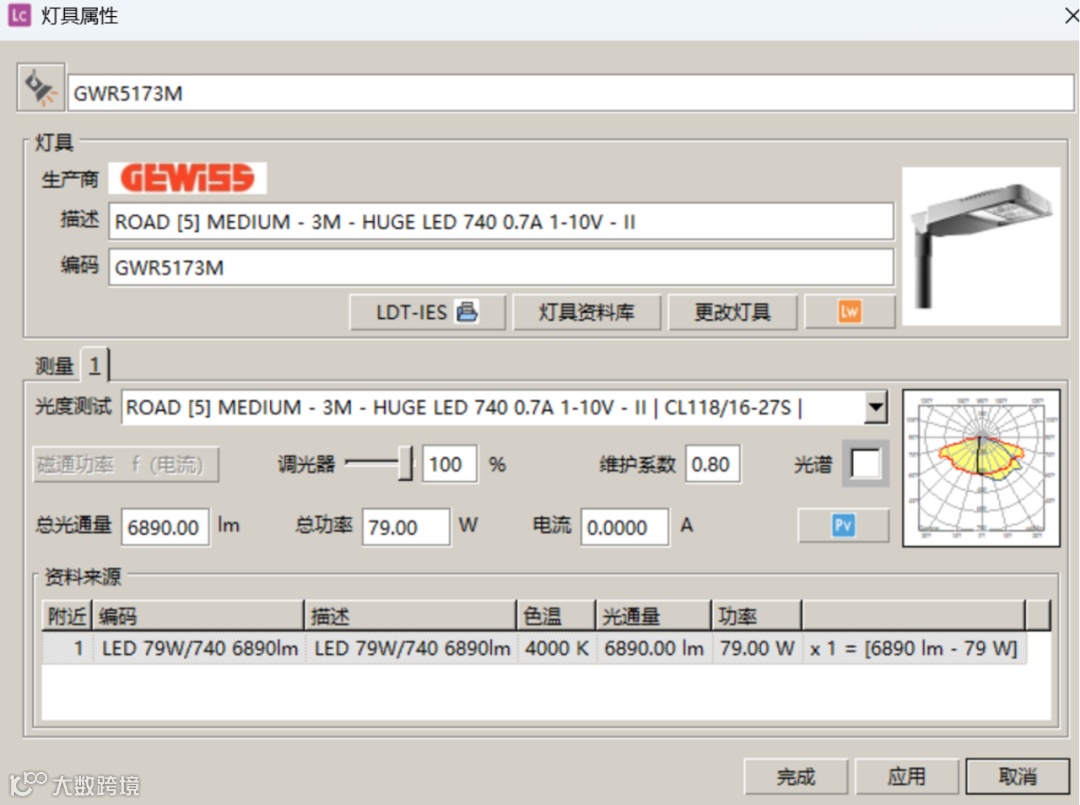Click the 总功率 field showing 79.00

(x=406, y=527)
